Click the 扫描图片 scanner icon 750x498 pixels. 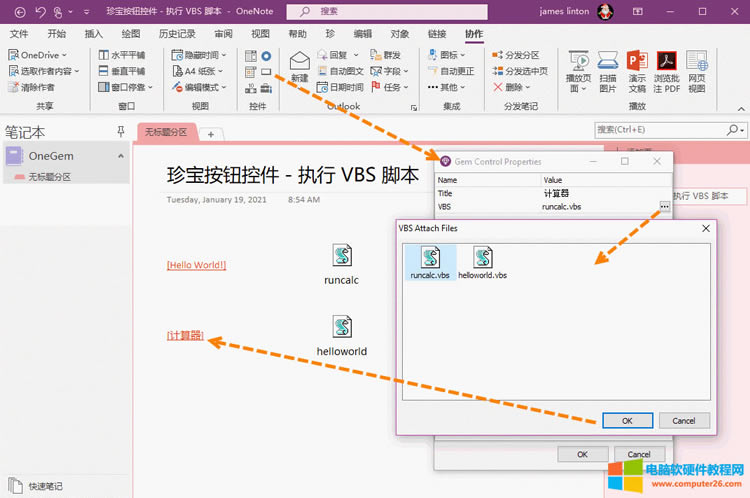click(608, 70)
